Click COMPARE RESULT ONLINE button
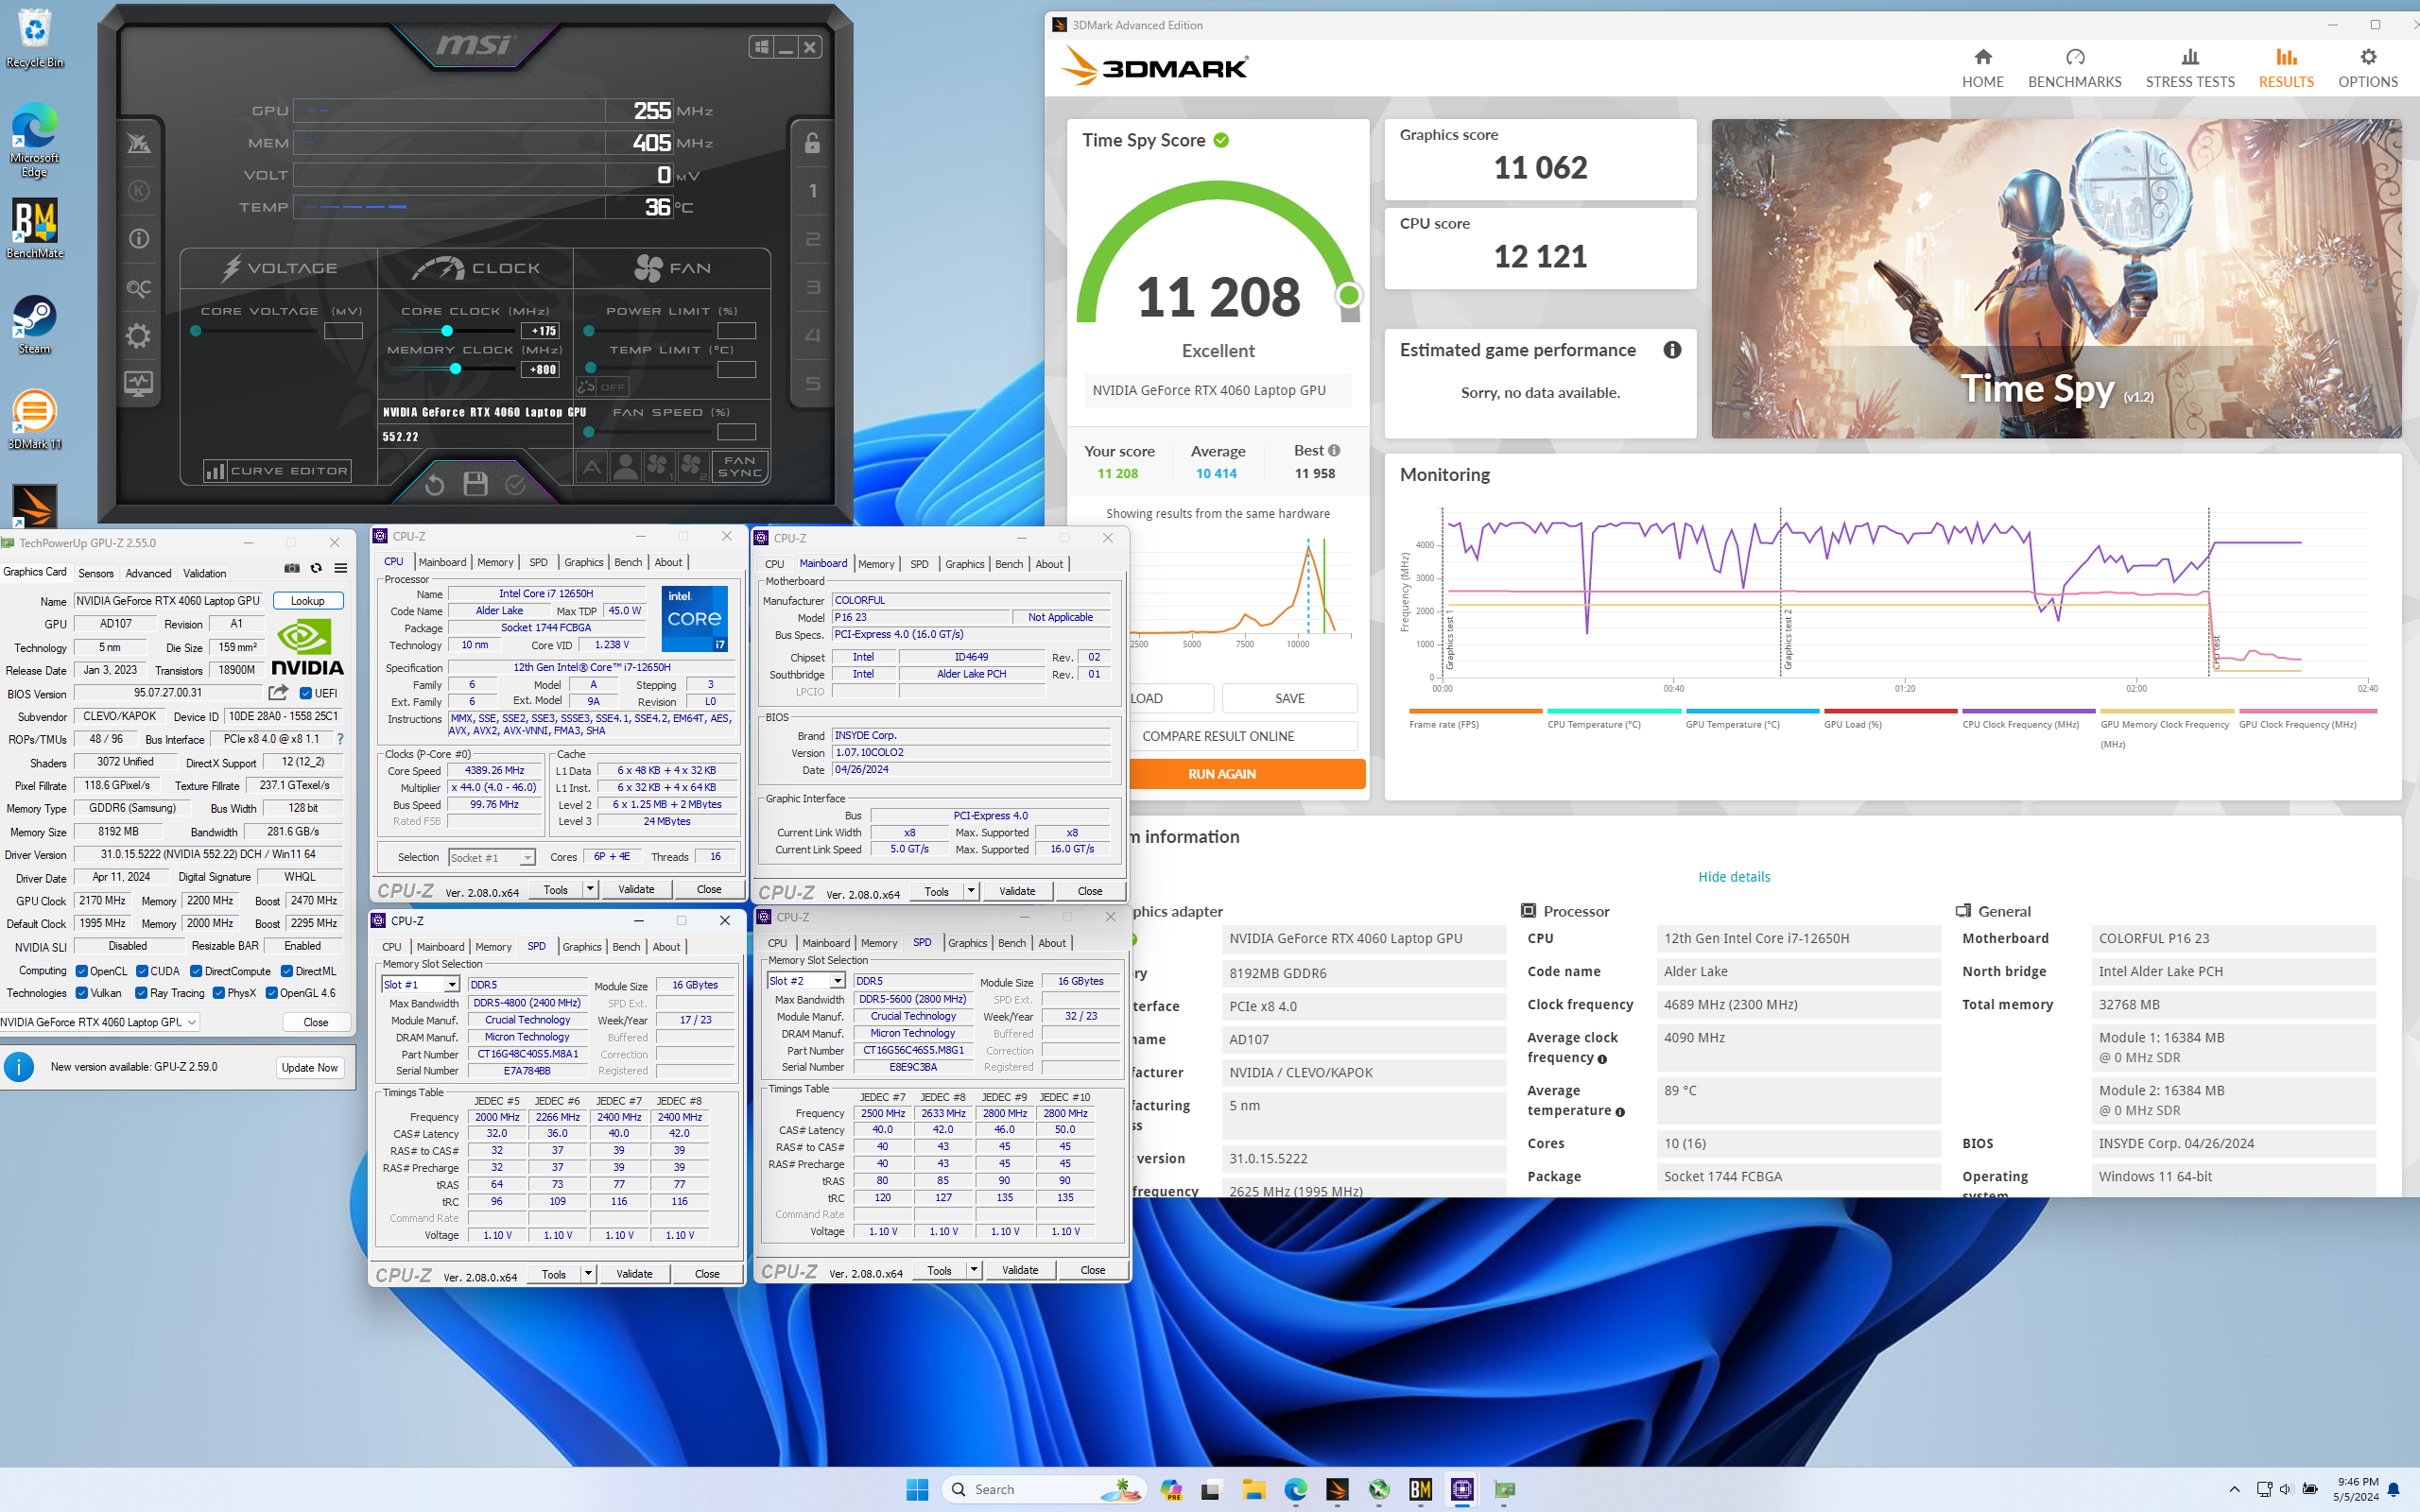Viewport: 2420px width, 1512px height. coord(1218,736)
